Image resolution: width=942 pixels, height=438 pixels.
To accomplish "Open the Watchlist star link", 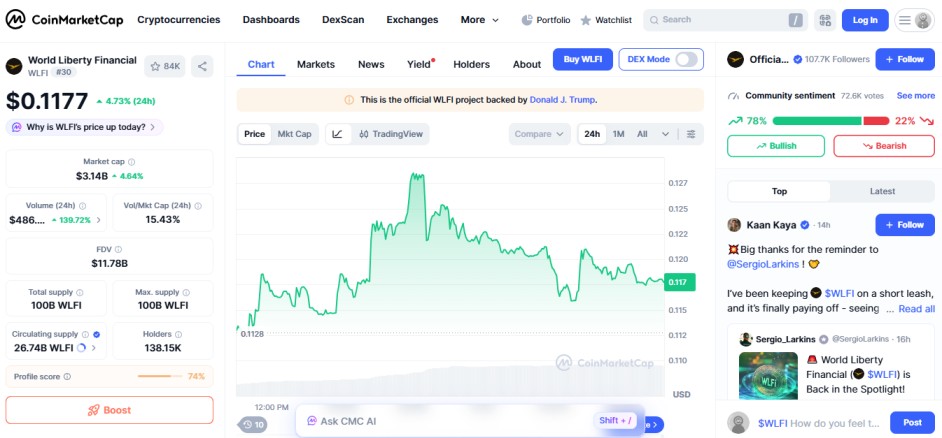I will click(606, 20).
